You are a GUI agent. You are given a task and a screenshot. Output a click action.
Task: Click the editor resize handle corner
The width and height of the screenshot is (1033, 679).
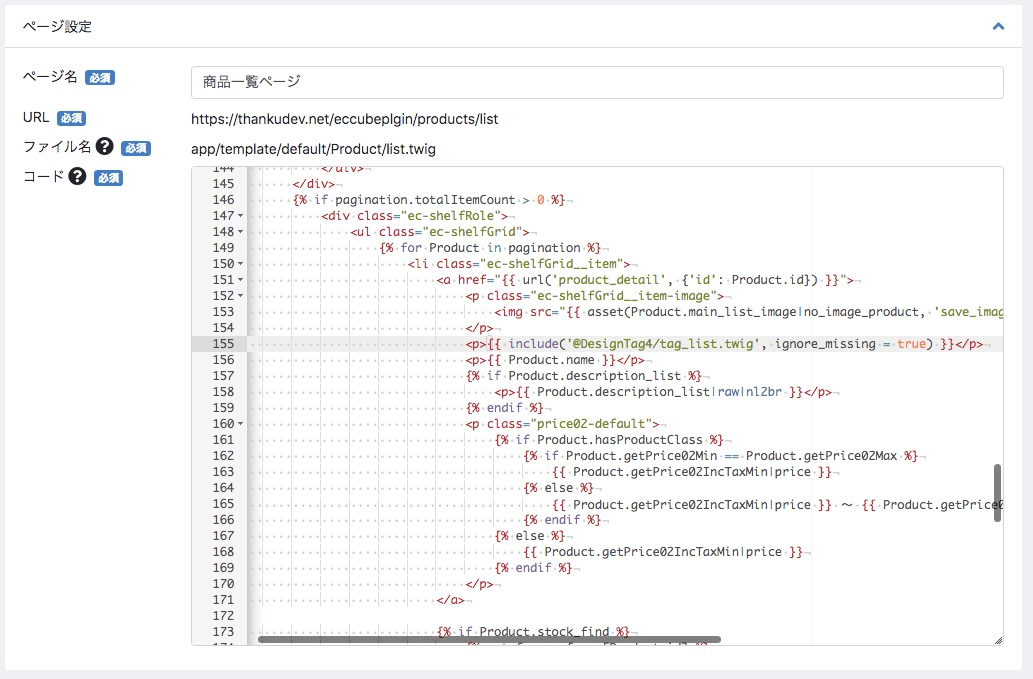point(998,640)
